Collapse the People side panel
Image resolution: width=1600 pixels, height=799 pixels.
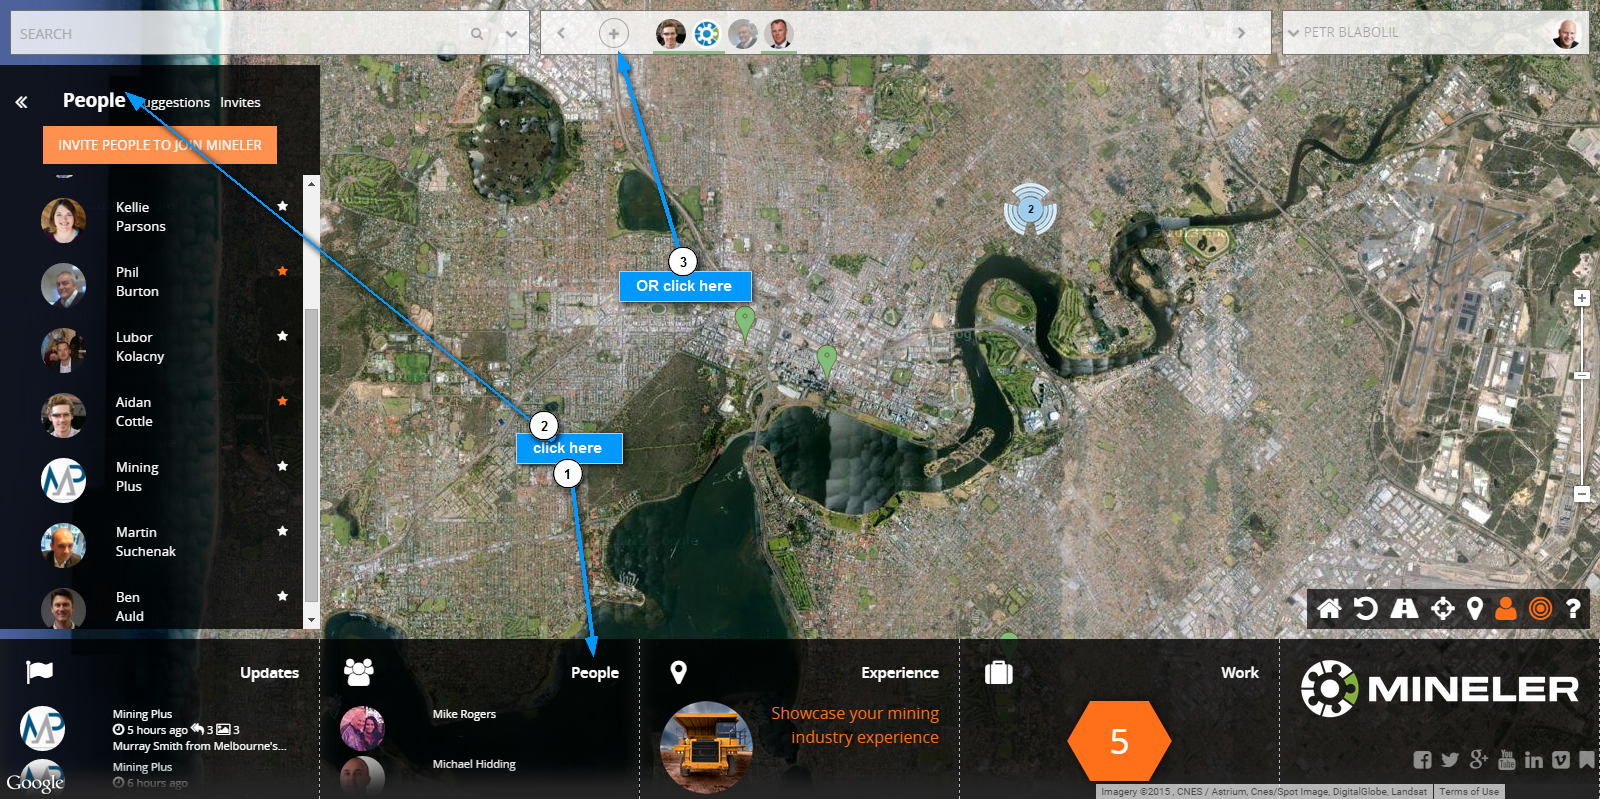pyautogui.click(x=21, y=102)
